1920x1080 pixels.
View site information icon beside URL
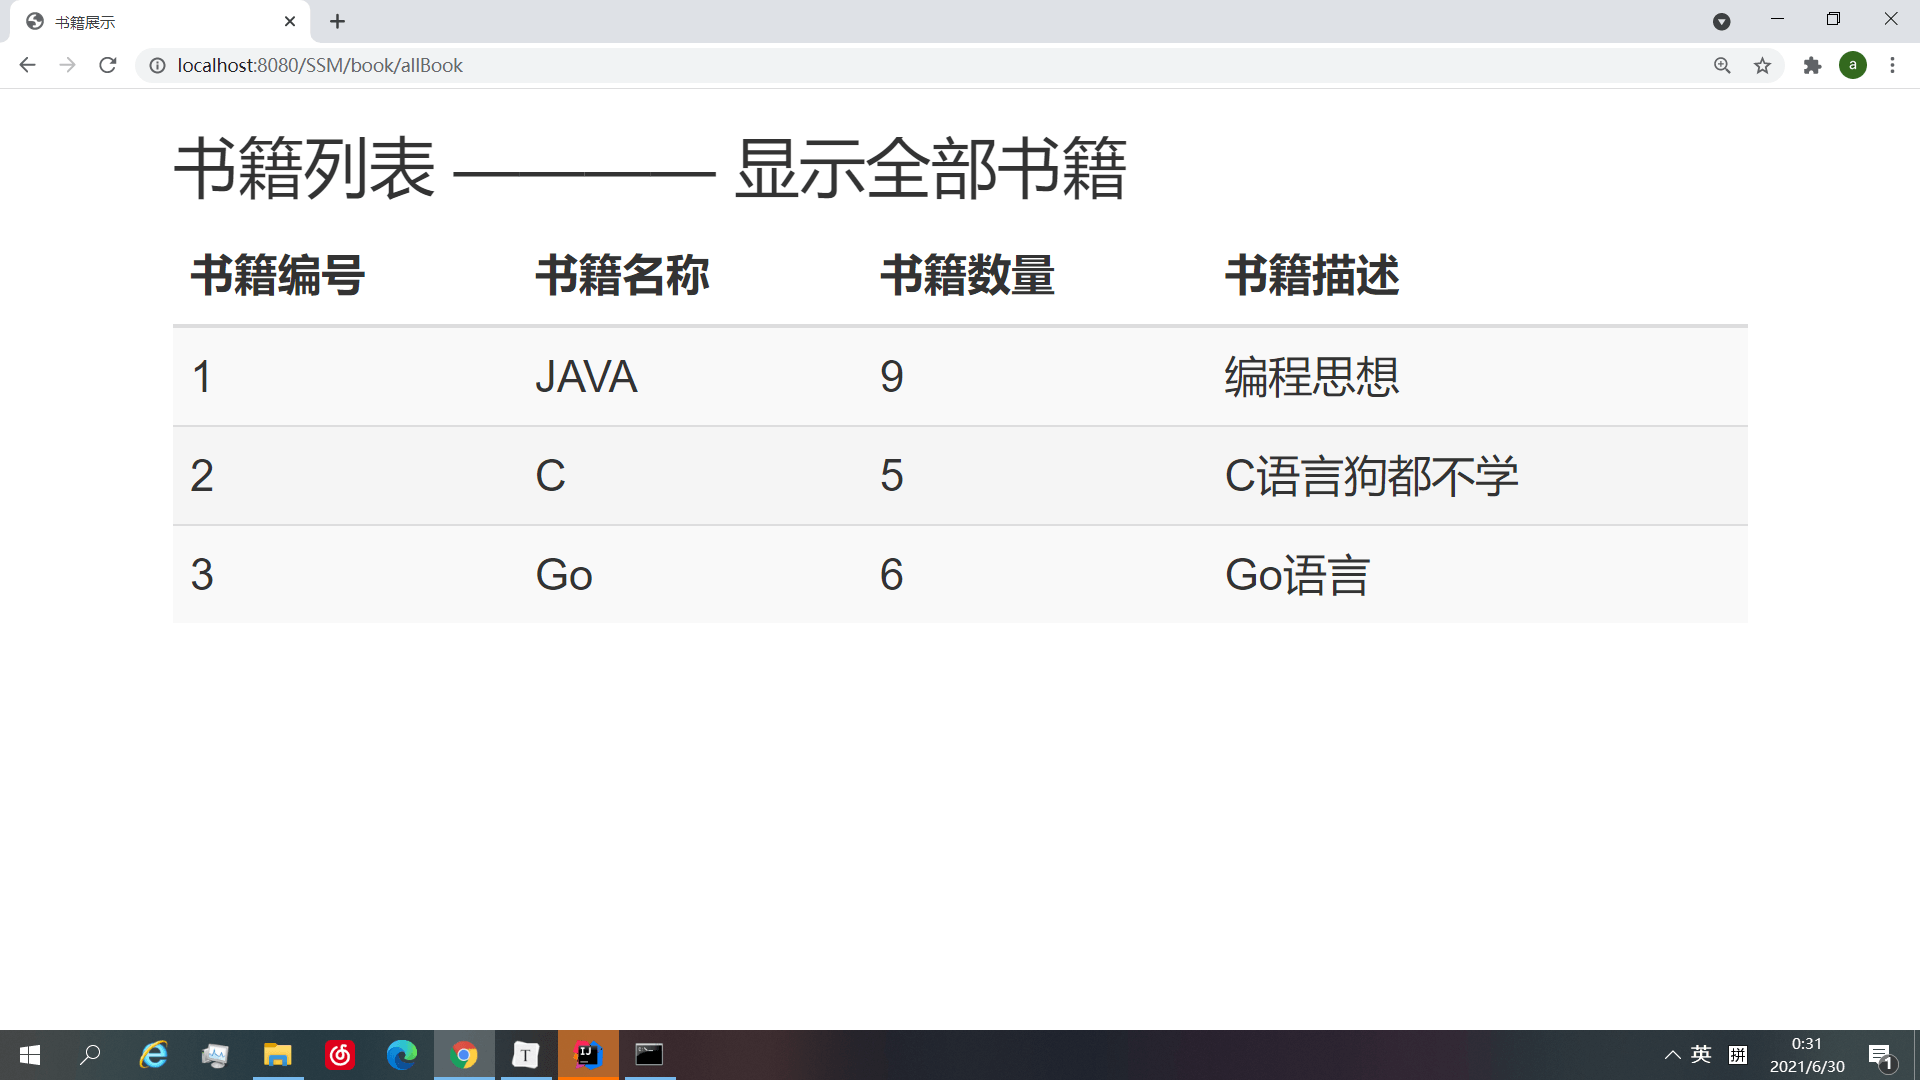(157, 65)
